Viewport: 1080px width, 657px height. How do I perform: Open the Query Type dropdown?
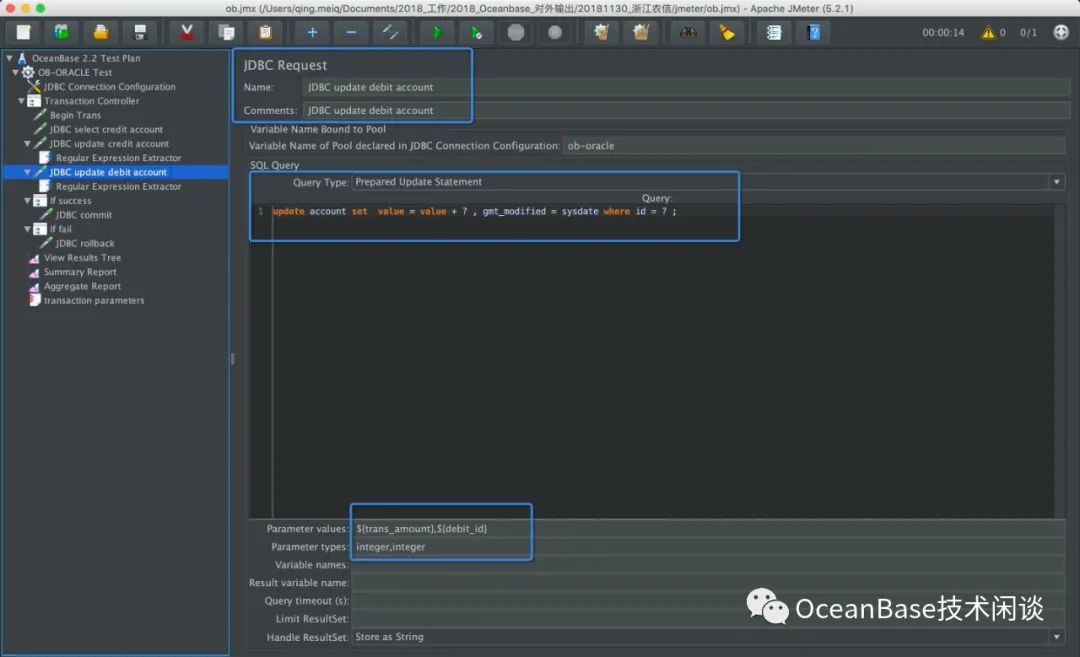(x=1057, y=182)
